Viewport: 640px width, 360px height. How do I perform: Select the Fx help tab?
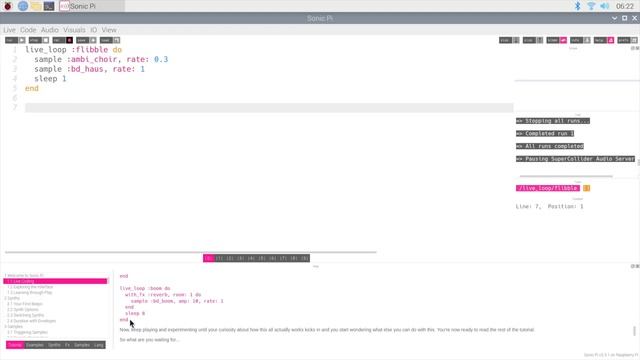click(67, 345)
